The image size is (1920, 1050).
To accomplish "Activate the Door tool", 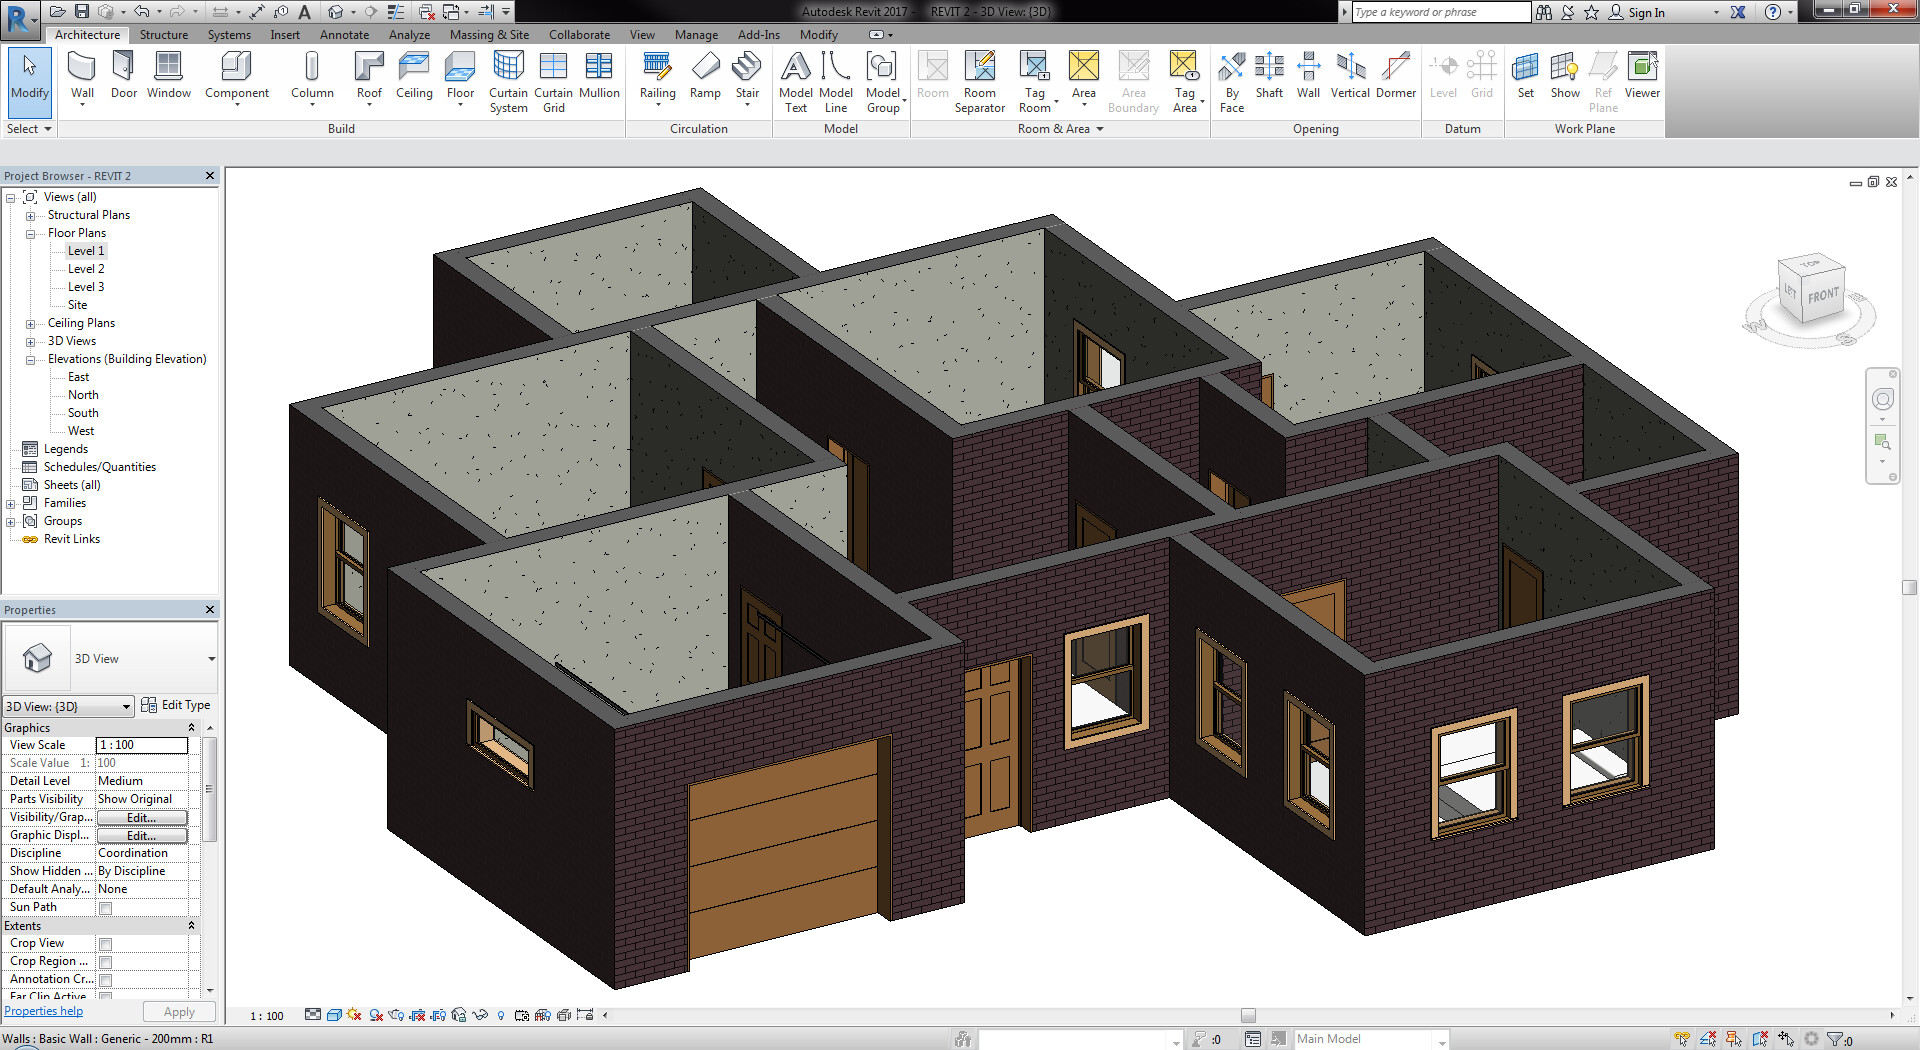I will click(123, 75).
